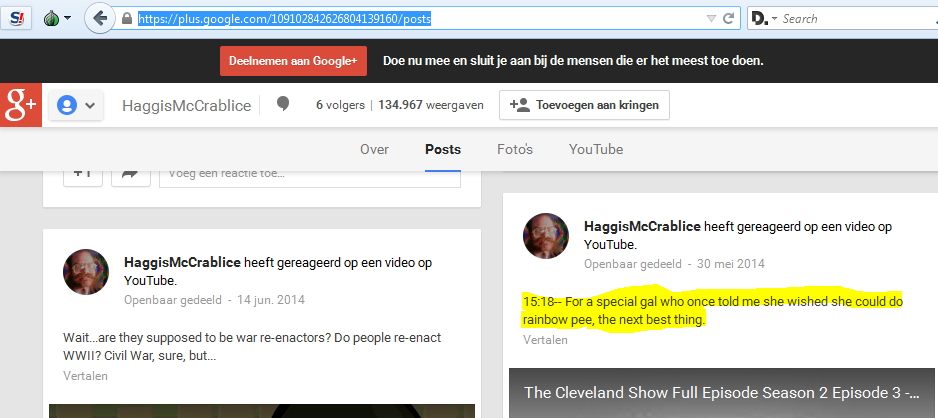Viewport: 938px width, 418px height.
Task: Click Vertalen under the rainbow pee post
Action: [x=546, y=340]
